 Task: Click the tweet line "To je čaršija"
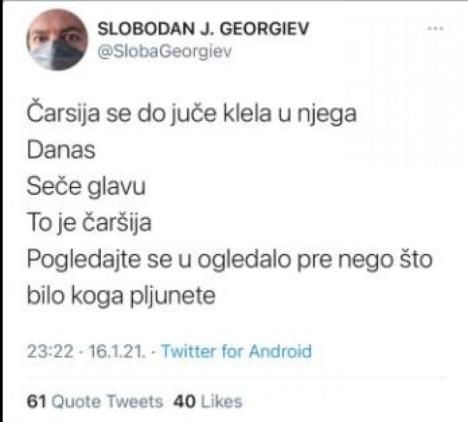click(89, 222)
